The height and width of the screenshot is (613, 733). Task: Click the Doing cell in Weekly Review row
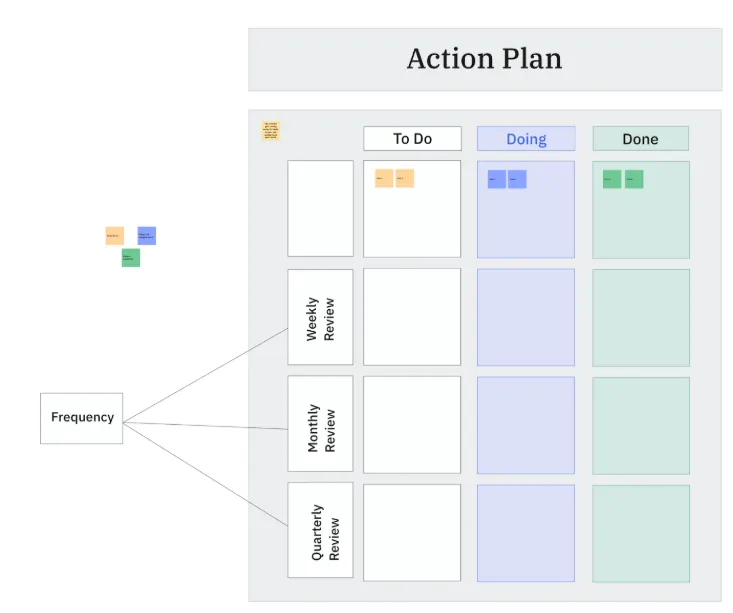[x=526, y=317]
